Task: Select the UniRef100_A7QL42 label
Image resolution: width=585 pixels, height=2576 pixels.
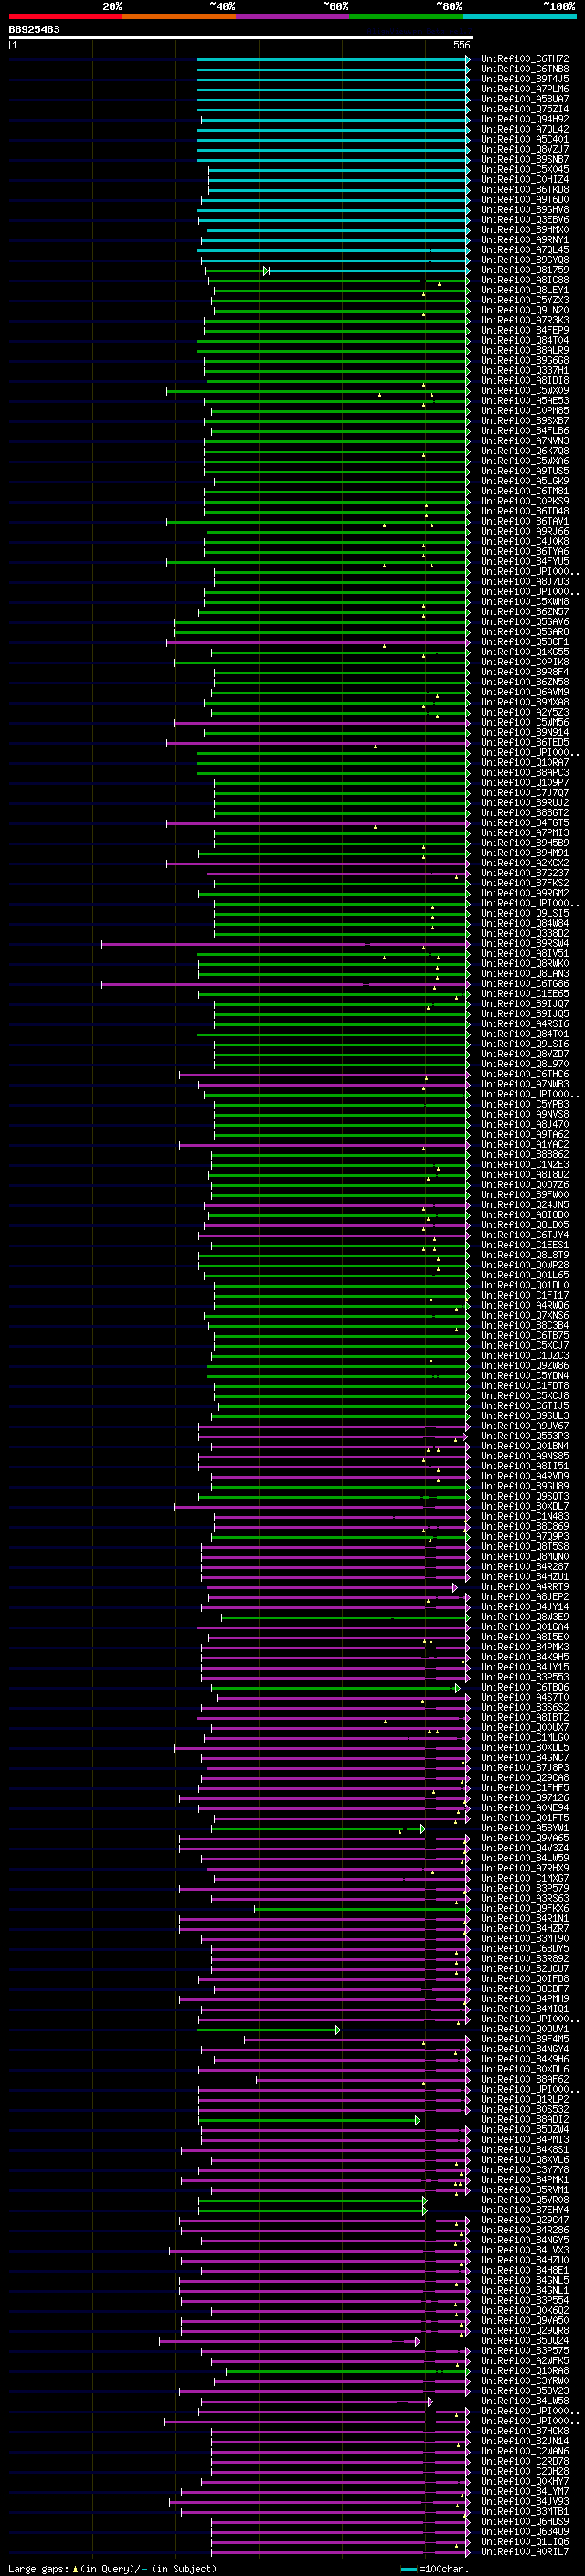Action: click(525, 130)
